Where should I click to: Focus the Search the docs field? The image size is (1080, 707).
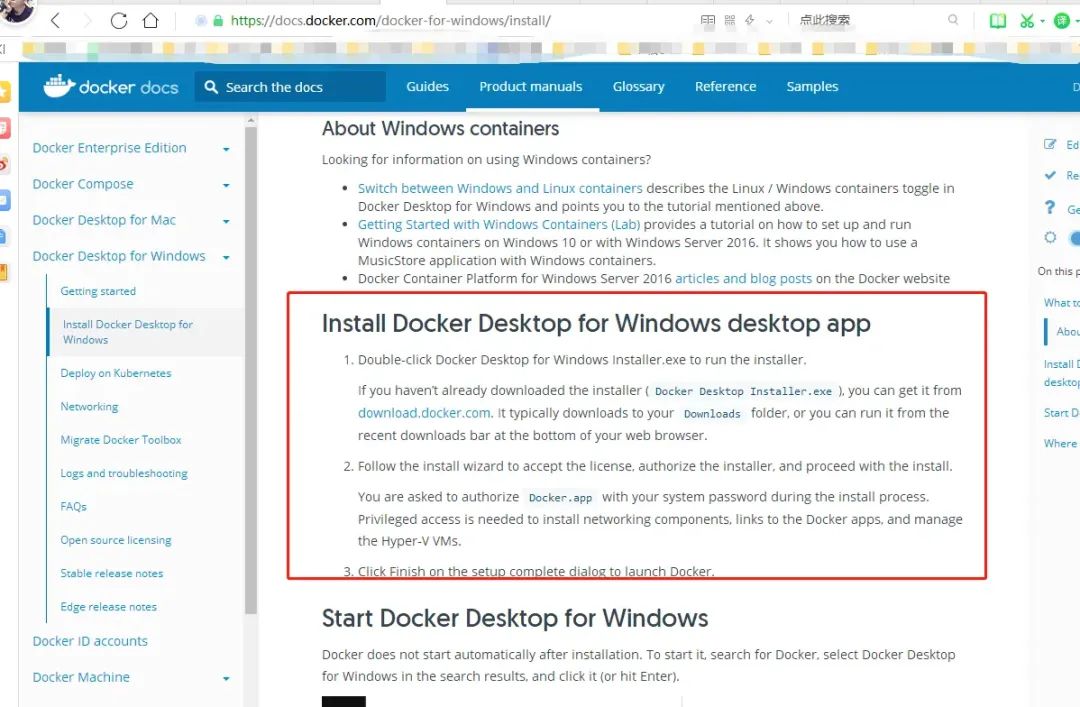coord(290,87)
